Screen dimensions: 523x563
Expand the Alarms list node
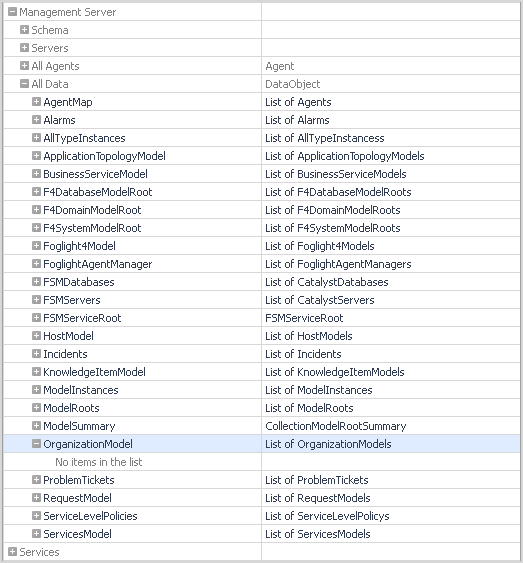tap(36, 120)
